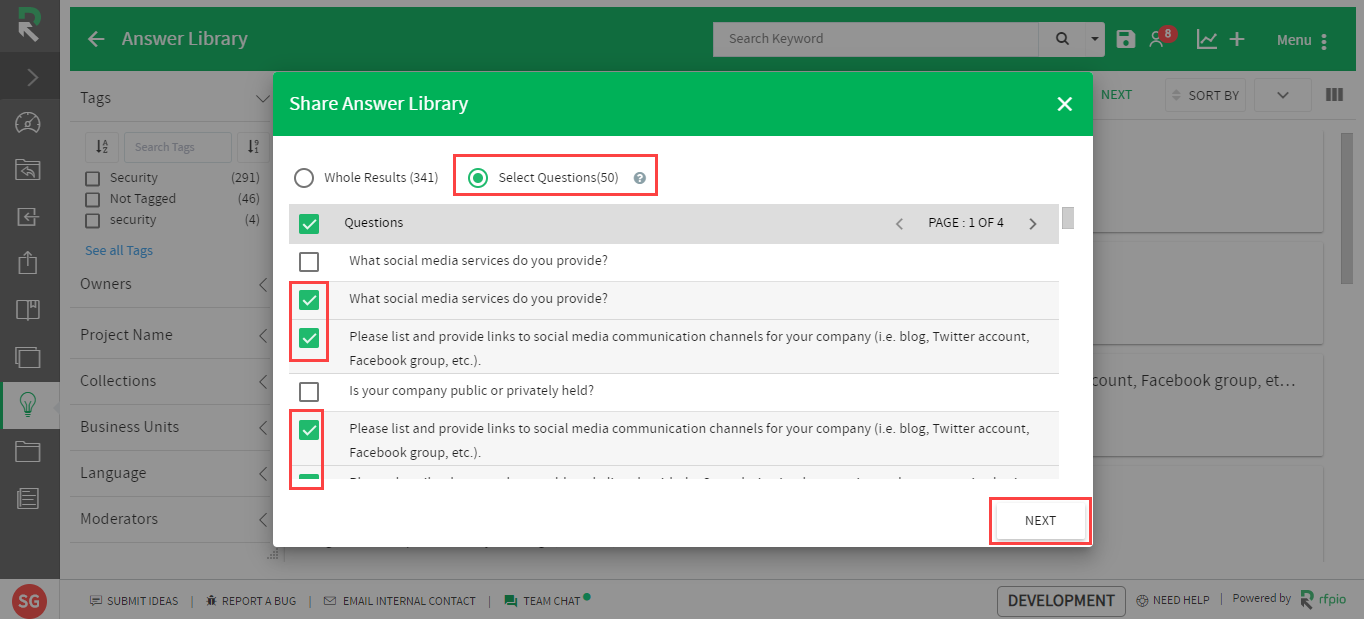Click the RFPIO logo at top left
Image resolution: width=1364 pixels, height=619 pixels.
29,24
